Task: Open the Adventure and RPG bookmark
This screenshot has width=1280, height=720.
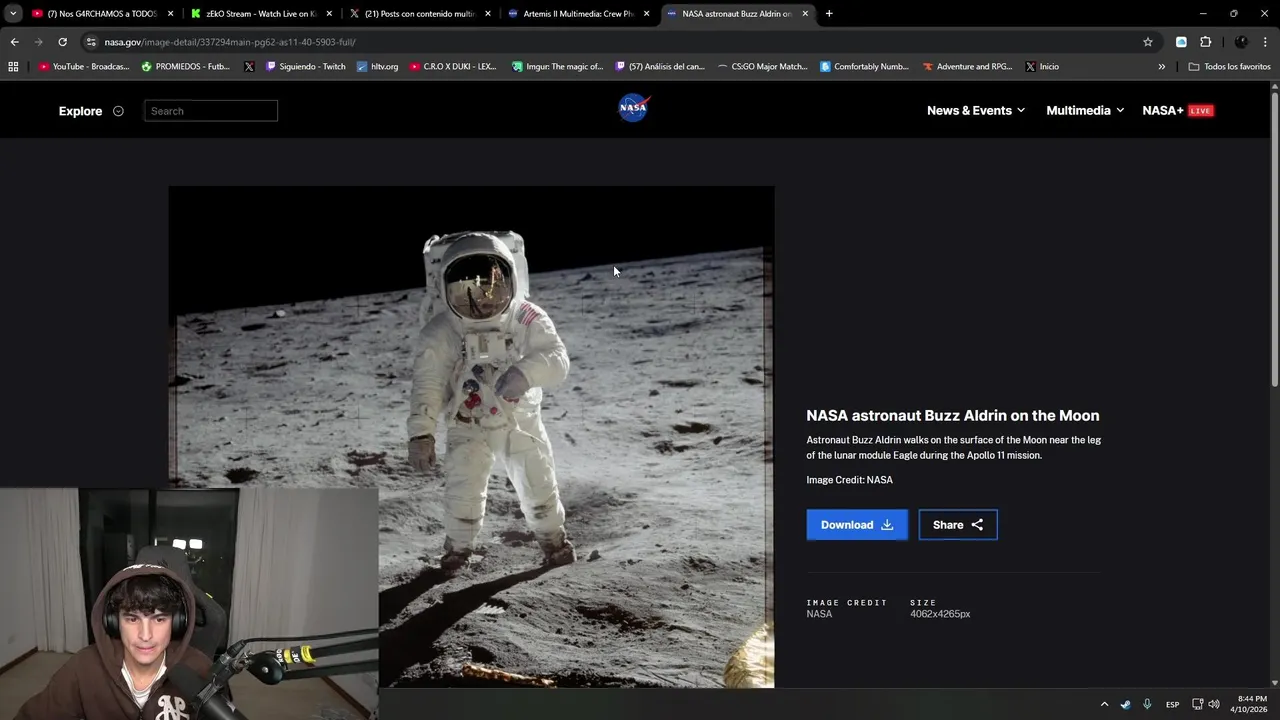Action: (x=967, y=67)
